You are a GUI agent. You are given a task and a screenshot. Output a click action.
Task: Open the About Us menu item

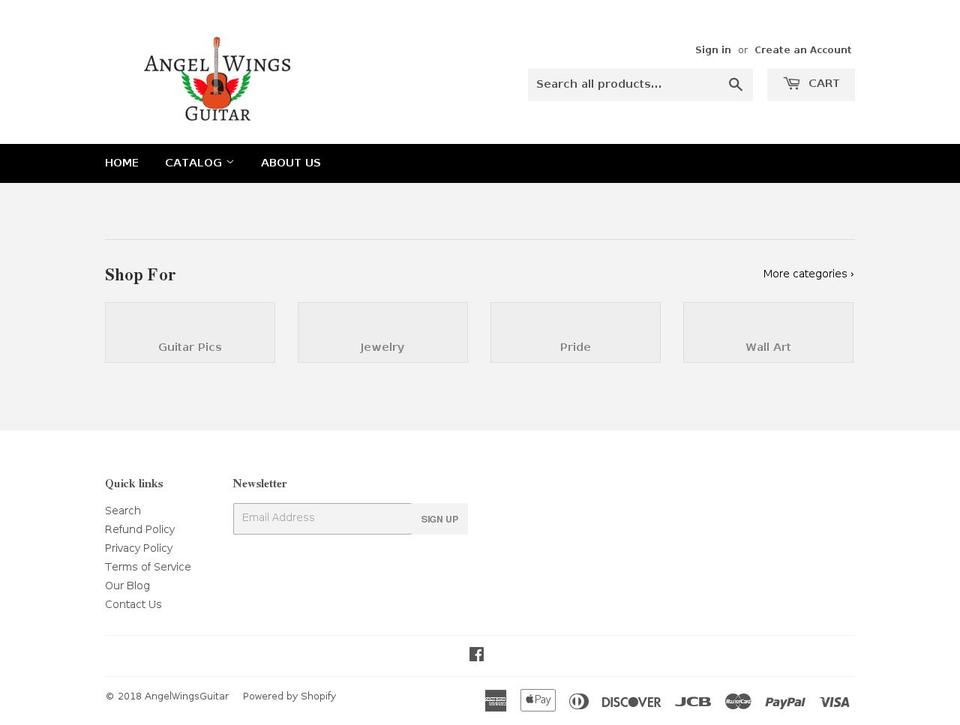[291, 163]
